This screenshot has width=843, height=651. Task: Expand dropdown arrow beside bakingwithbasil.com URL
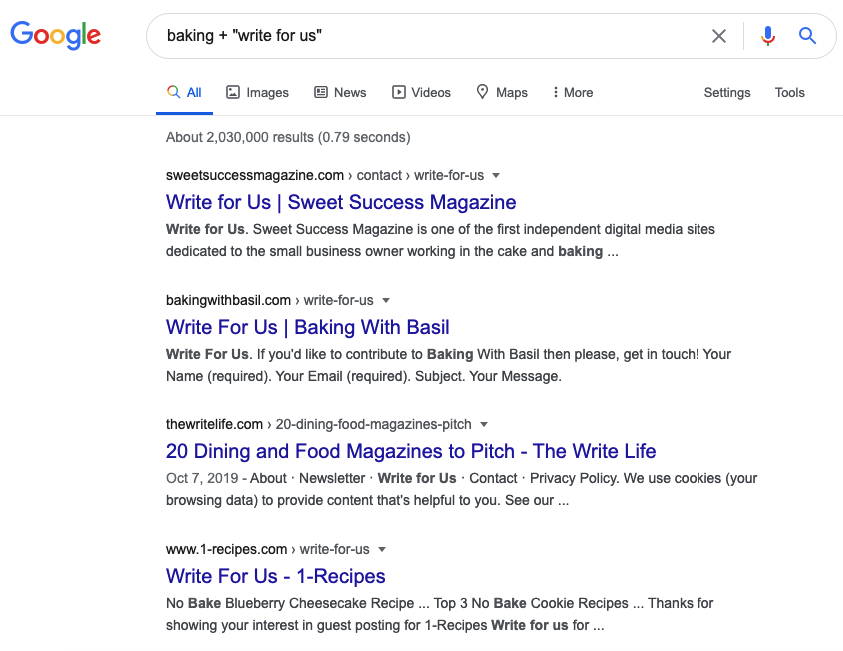pos(385,301)
